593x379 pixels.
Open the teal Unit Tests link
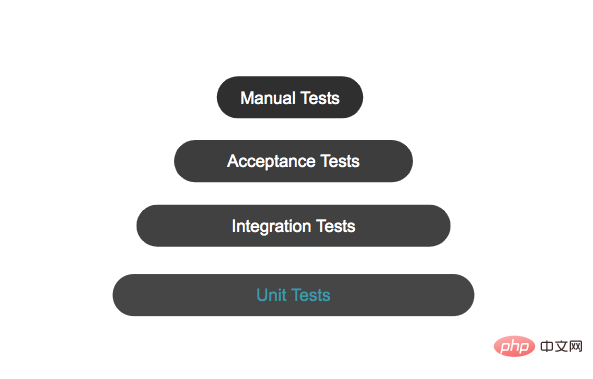293,295
